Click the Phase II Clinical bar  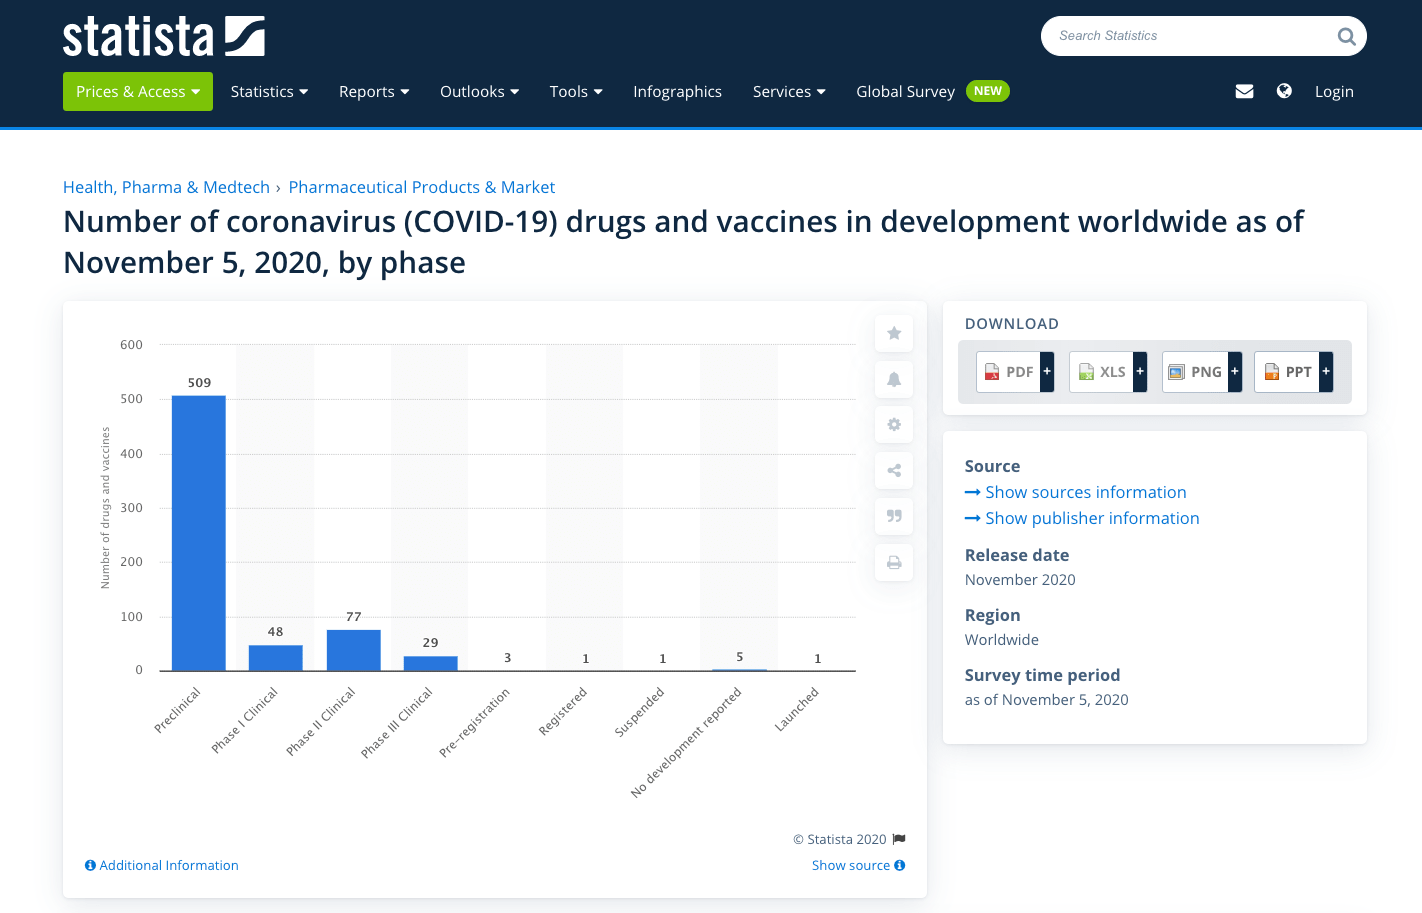click(x=354, y=650)
